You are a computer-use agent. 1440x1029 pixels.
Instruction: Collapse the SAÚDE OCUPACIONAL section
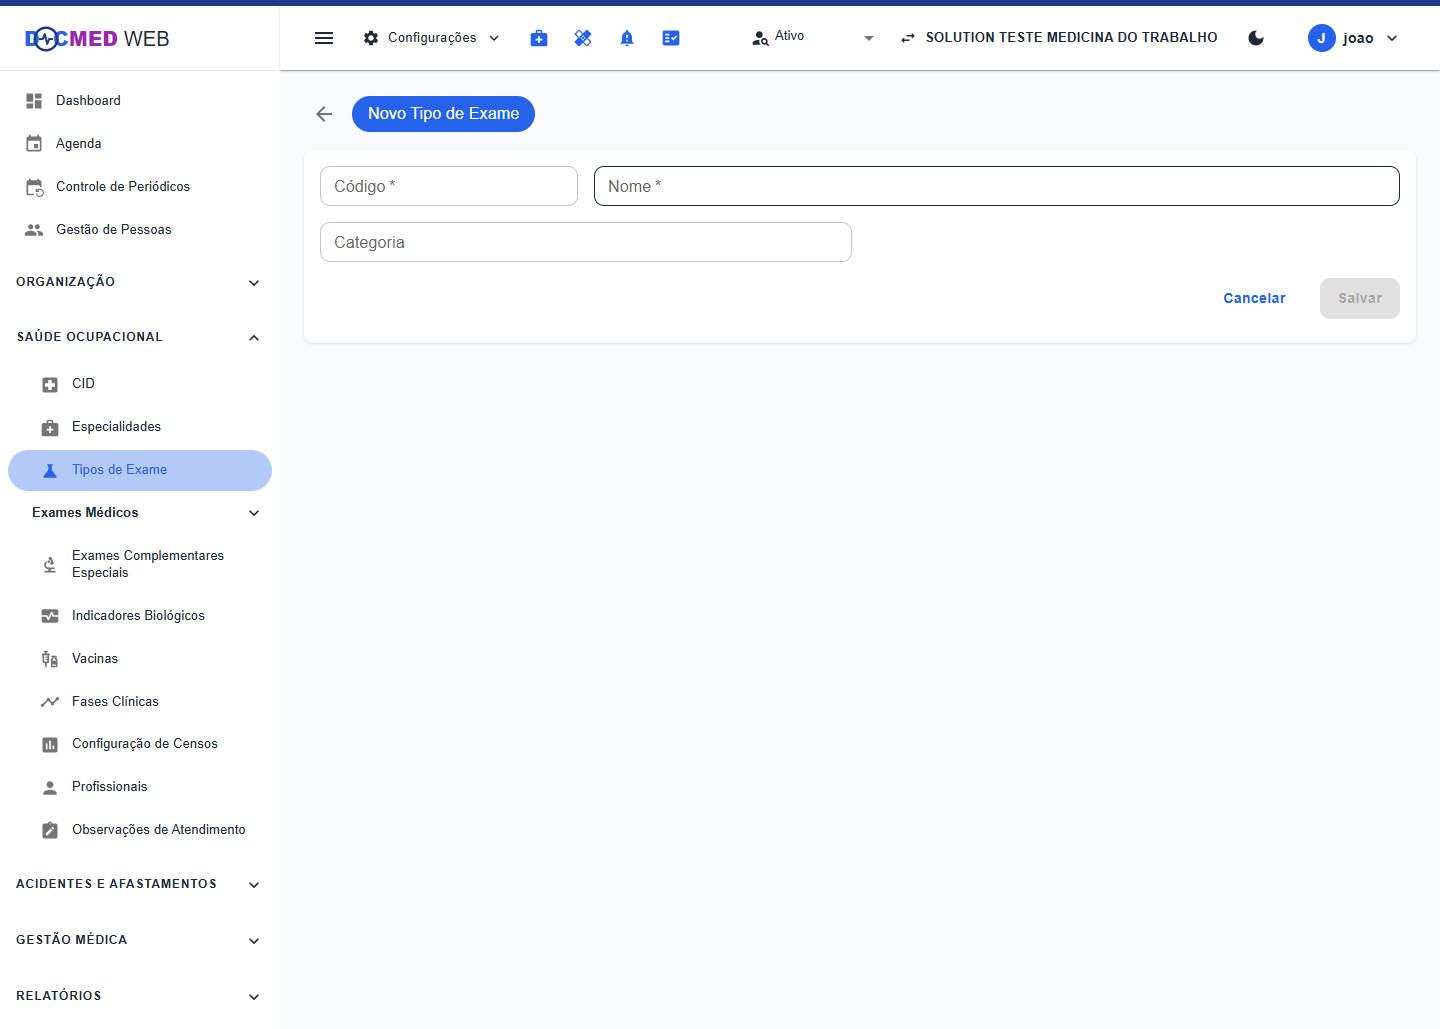pyautogui.click(x=140, y=337)
